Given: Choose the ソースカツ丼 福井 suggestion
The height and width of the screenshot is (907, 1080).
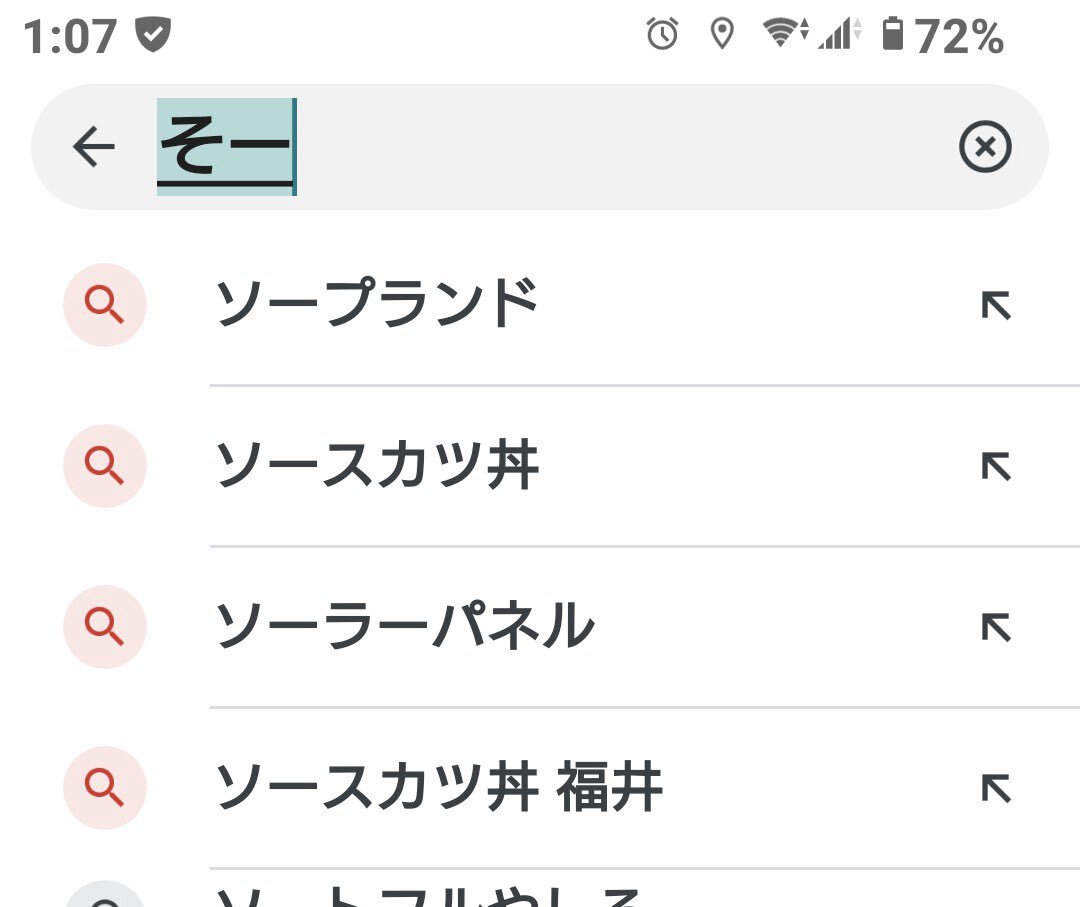Looking at the screenshot, I should 439,787.
